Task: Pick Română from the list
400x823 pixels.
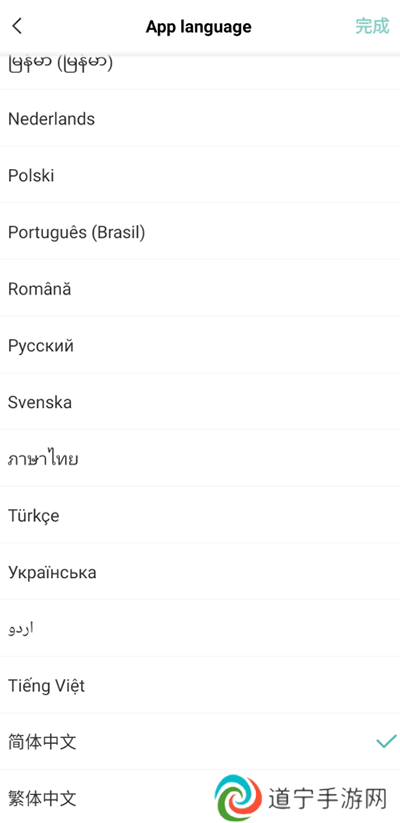Action: tap(200, 289)
